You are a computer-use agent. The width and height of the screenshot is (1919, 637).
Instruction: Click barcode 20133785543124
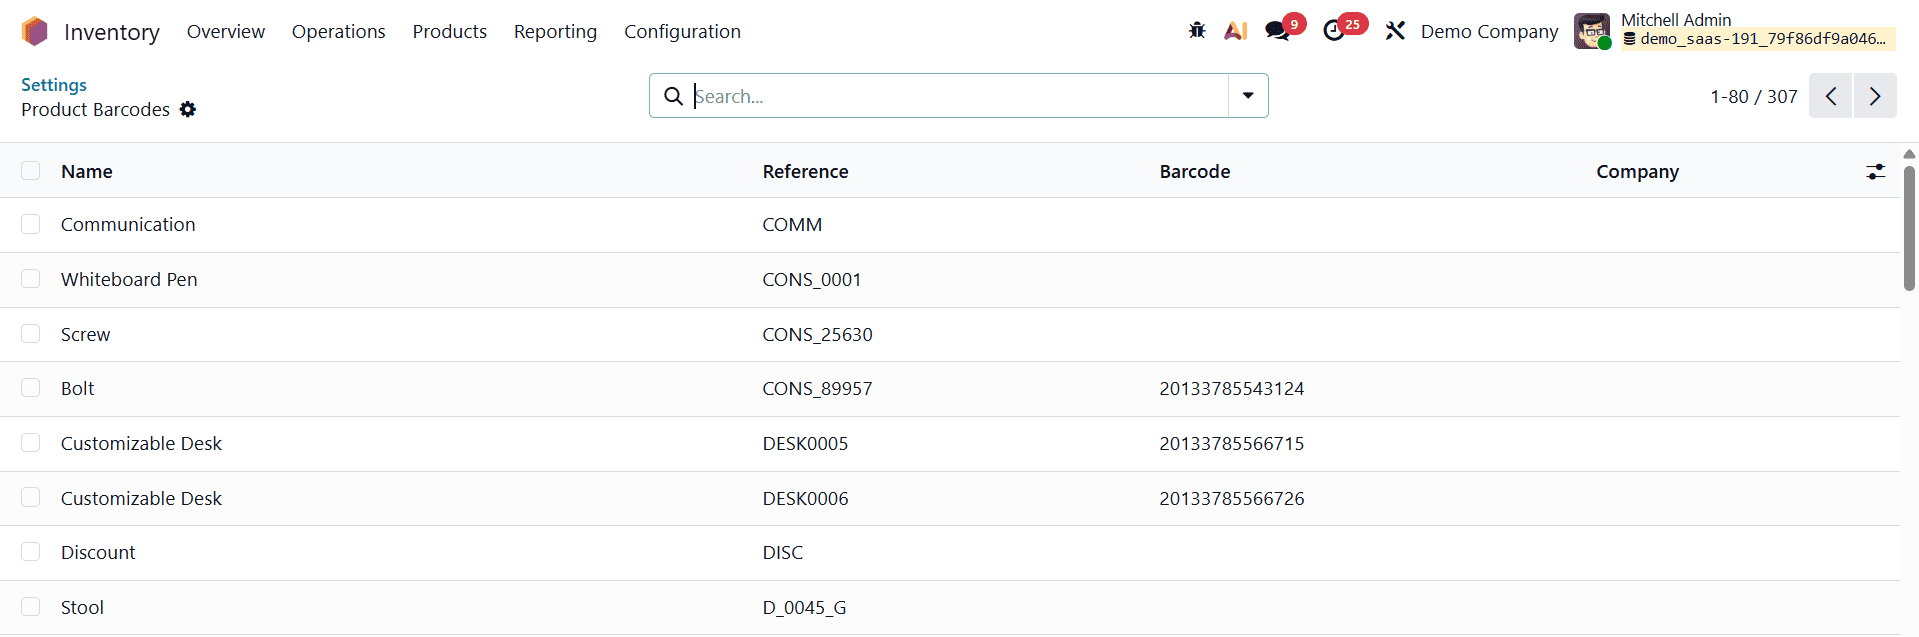tap(1232, 388)
